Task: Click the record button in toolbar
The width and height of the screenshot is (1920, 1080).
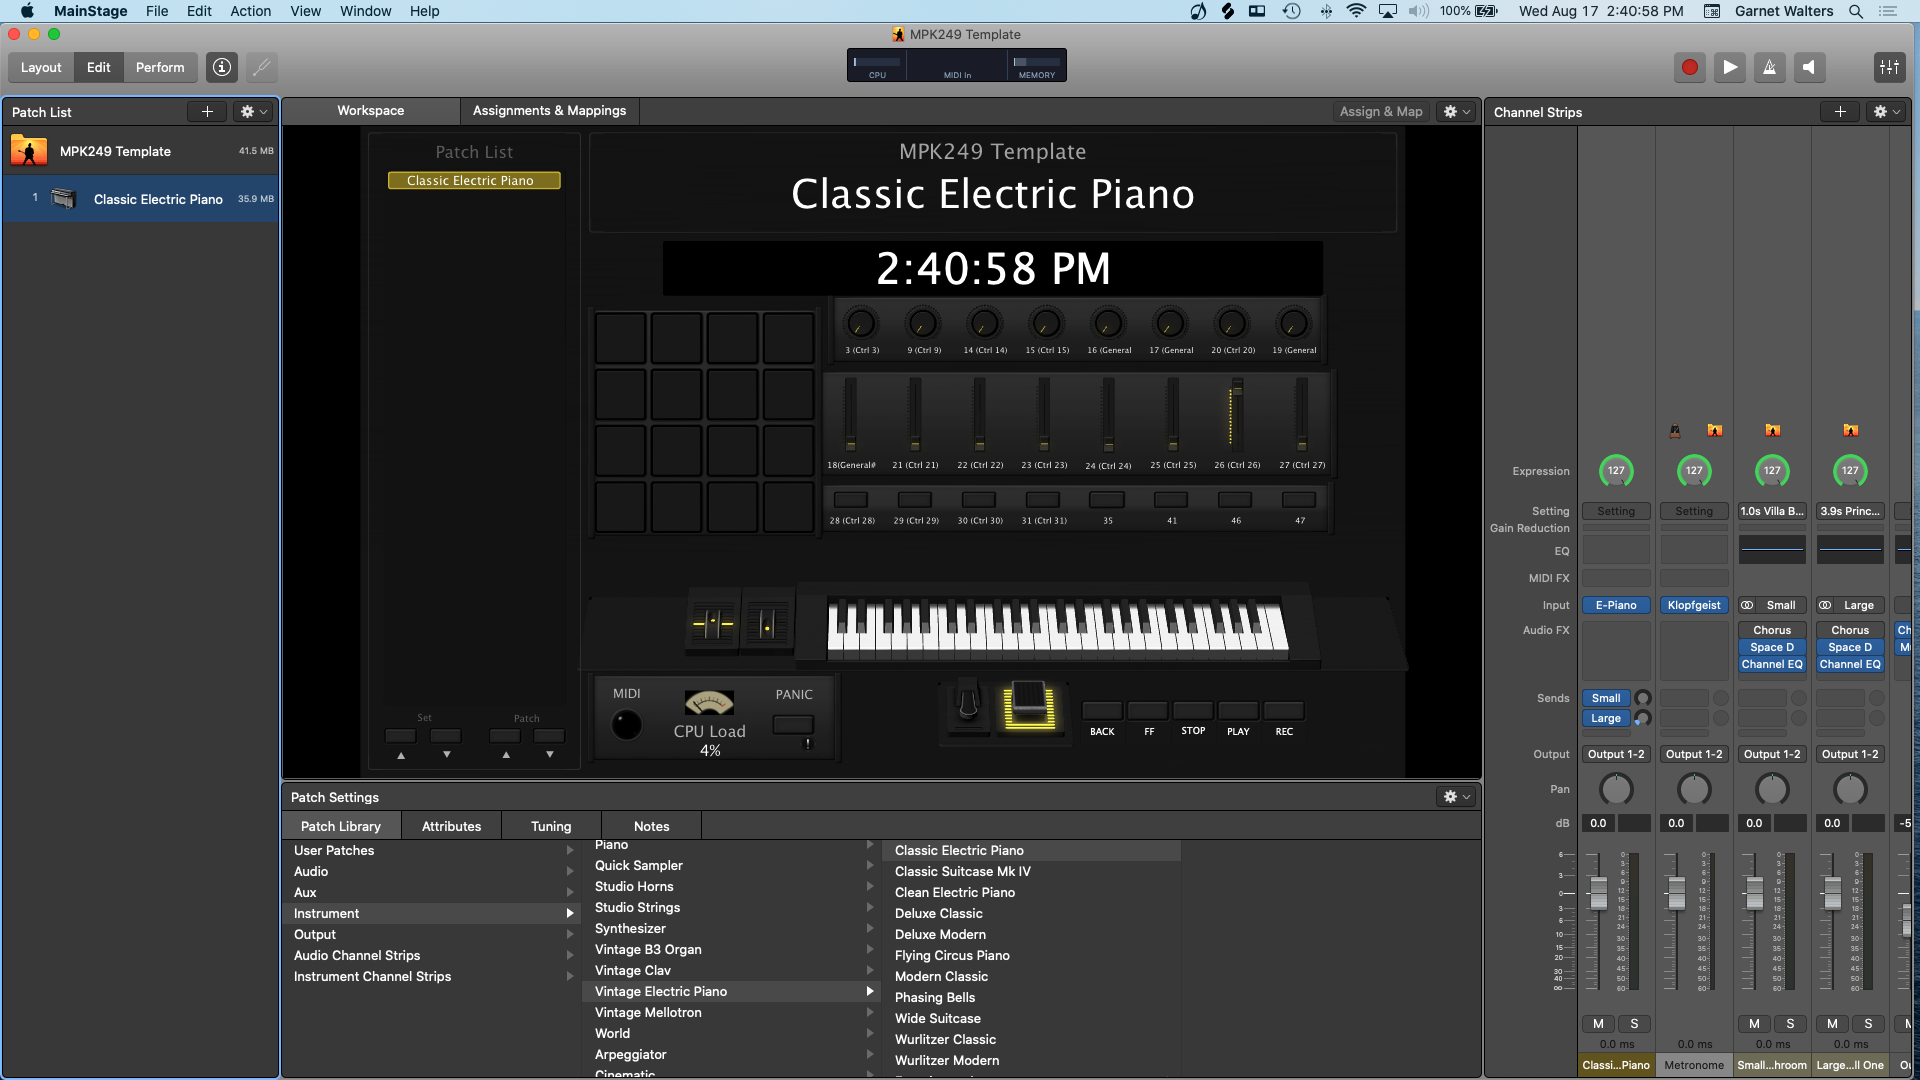Action: click(x=1689, y=68)
